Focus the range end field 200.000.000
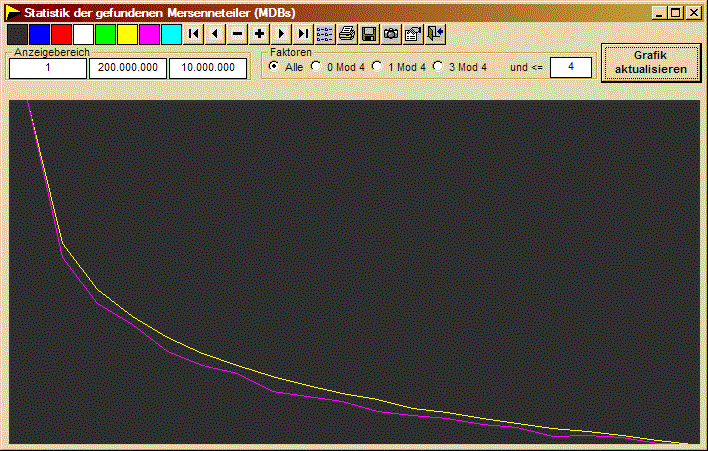The height and width of the screenshot is (451, 708). click(128, 68)
